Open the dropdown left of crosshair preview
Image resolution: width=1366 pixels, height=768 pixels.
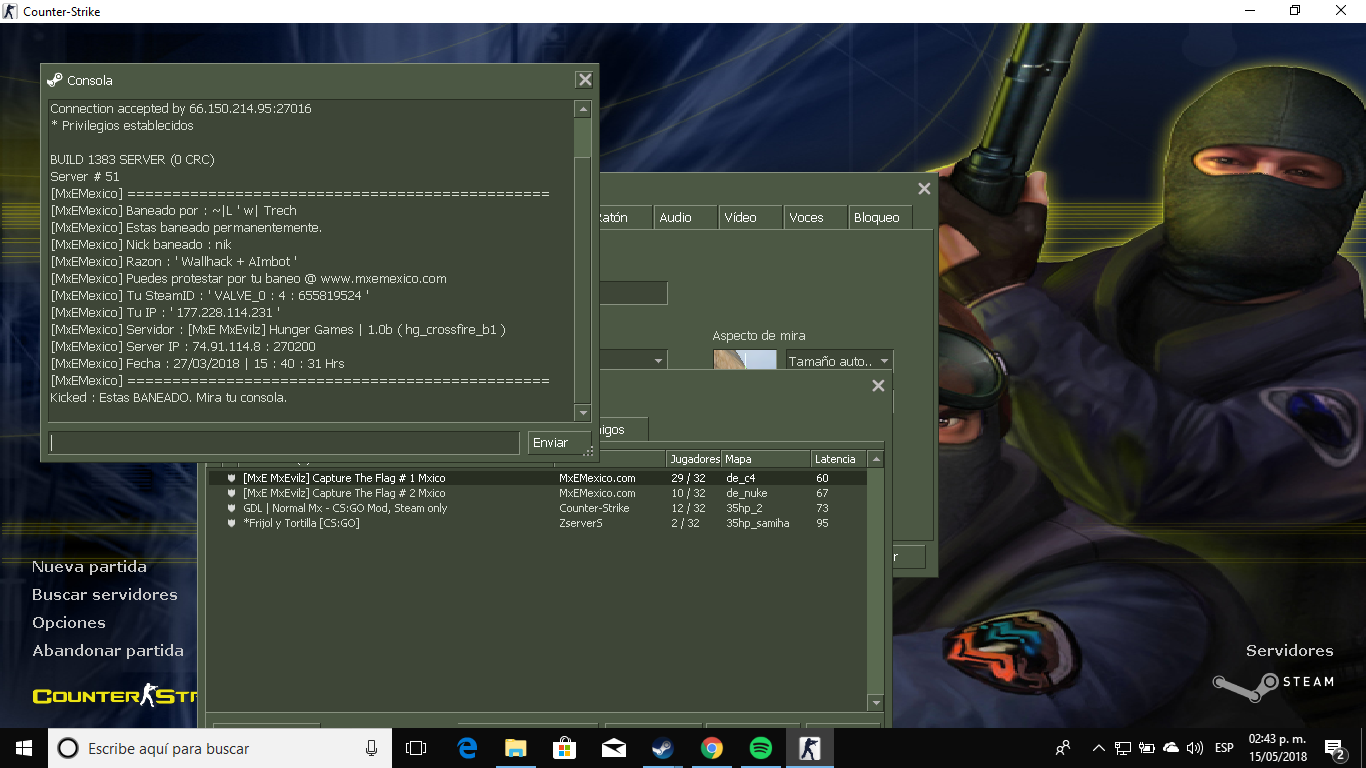[x=633, y=361]
